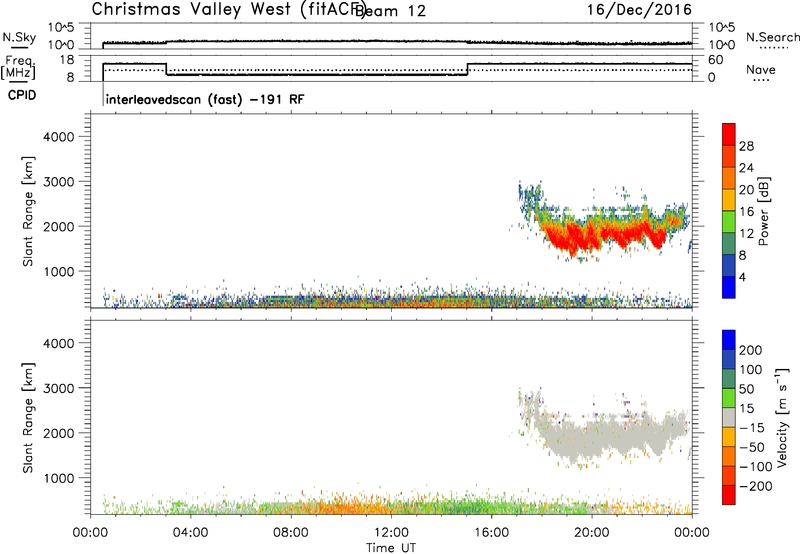Click the '12:00' time tick label
The width and height of the screenshot is (800, 554).
(391, 533)
